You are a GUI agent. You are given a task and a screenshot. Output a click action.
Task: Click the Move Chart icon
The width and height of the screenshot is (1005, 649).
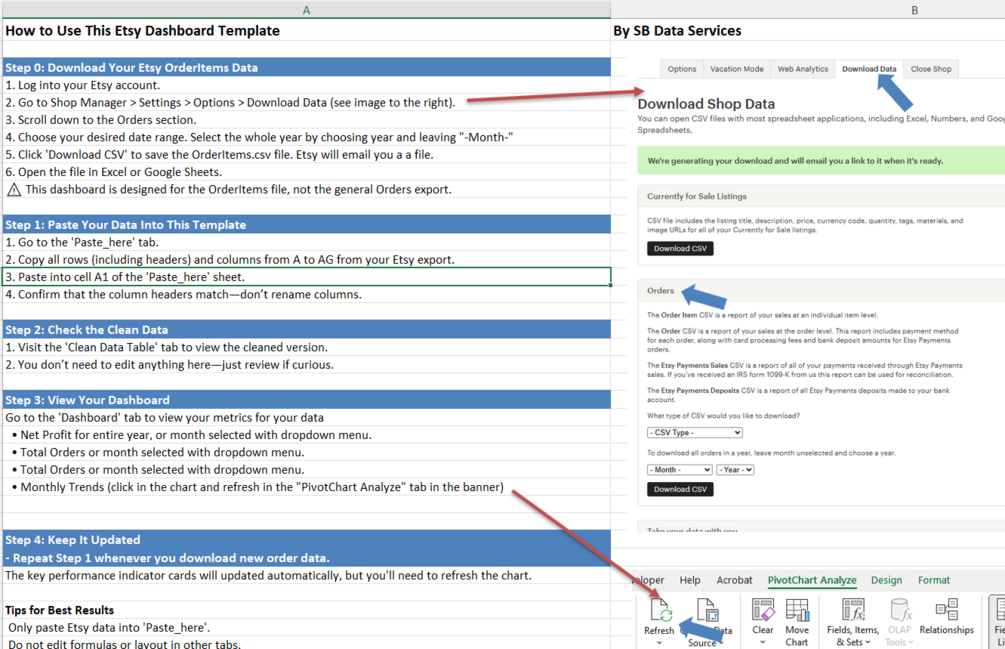[797, 610]
